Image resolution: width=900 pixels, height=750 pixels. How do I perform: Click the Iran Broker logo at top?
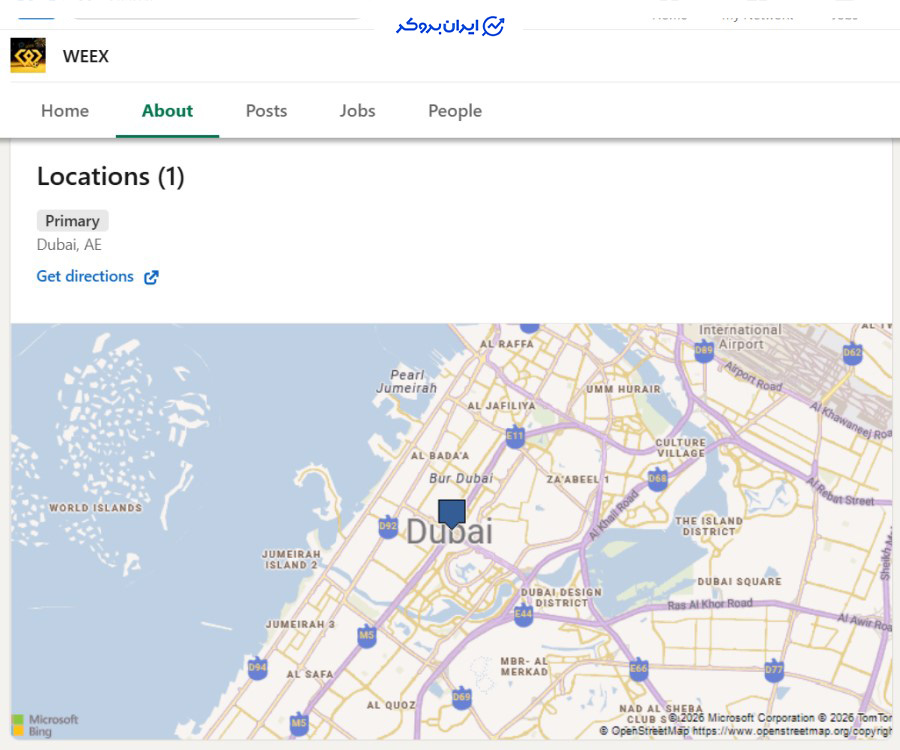450,26
